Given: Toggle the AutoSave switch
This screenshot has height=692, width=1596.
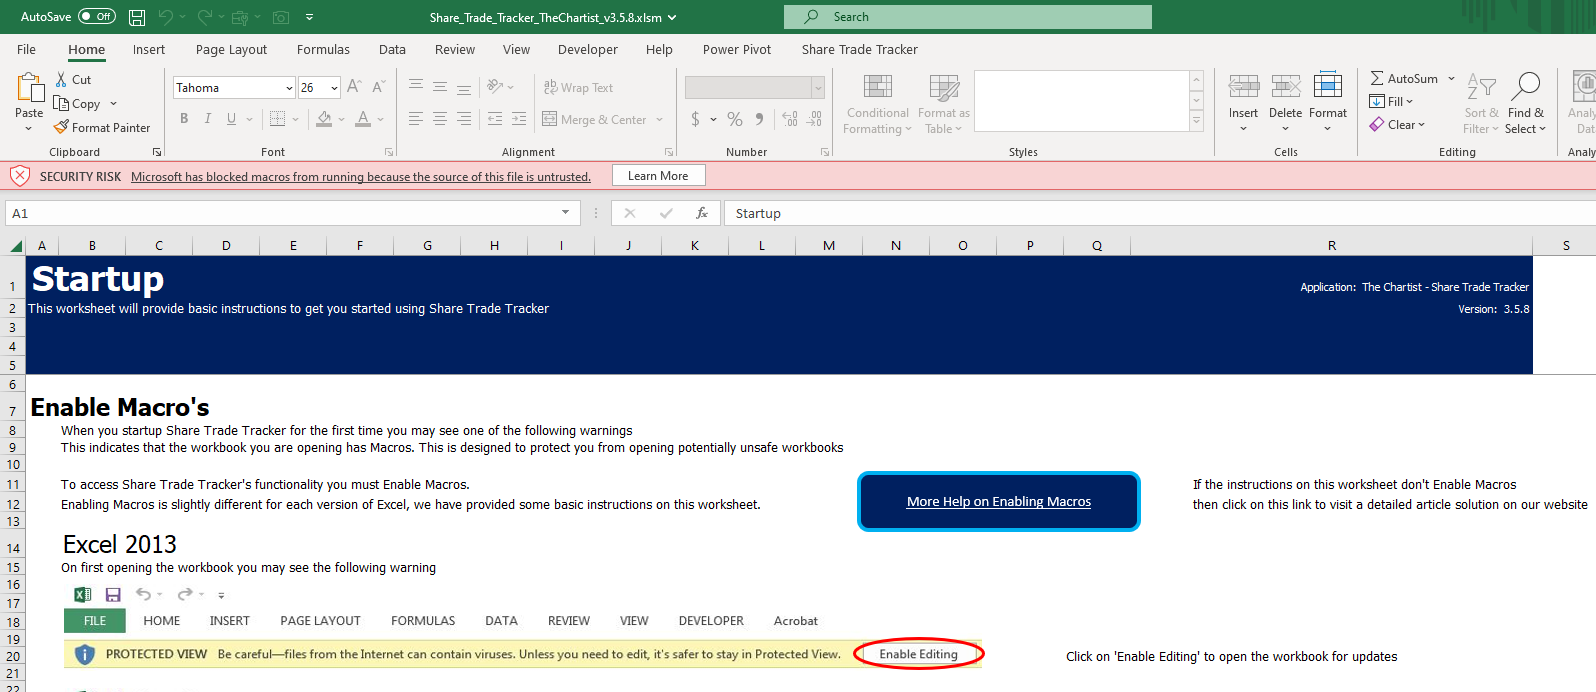Looking at the screenshot, I should (97, 17).
